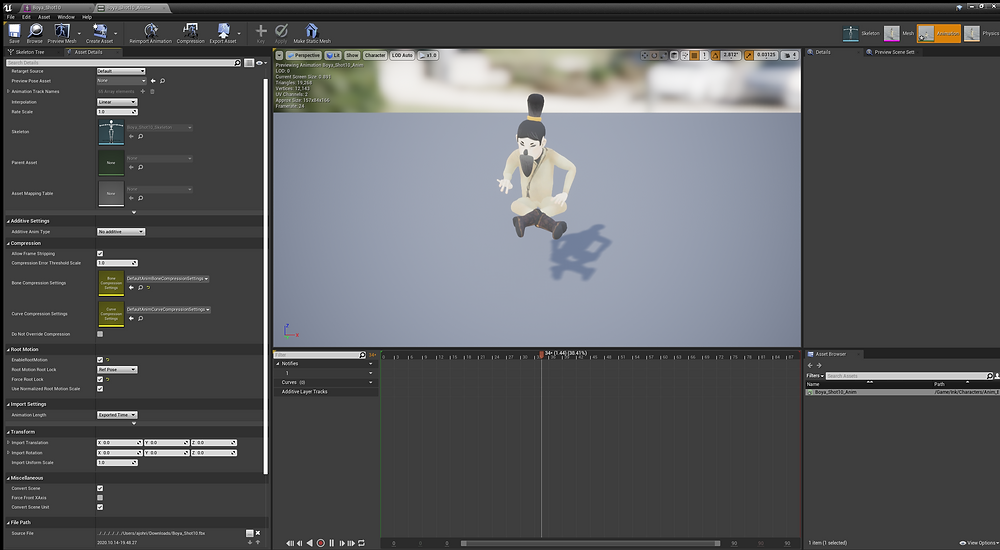1000x550 pixels.
Task: Open the Window menu
Action: pos(66,17)
